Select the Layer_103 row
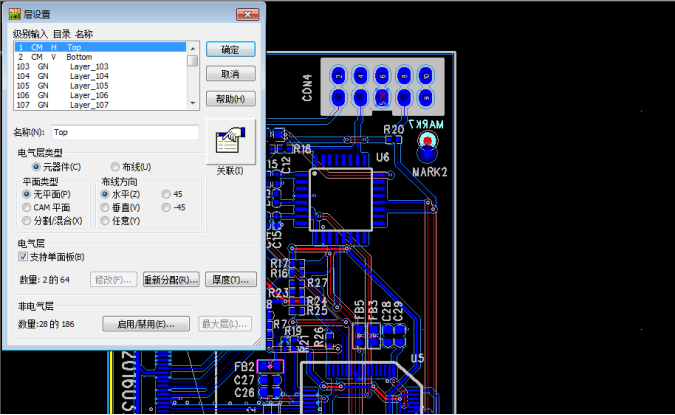Image resolution: width=675 pixels, height=415 pixels. point(101,67)
